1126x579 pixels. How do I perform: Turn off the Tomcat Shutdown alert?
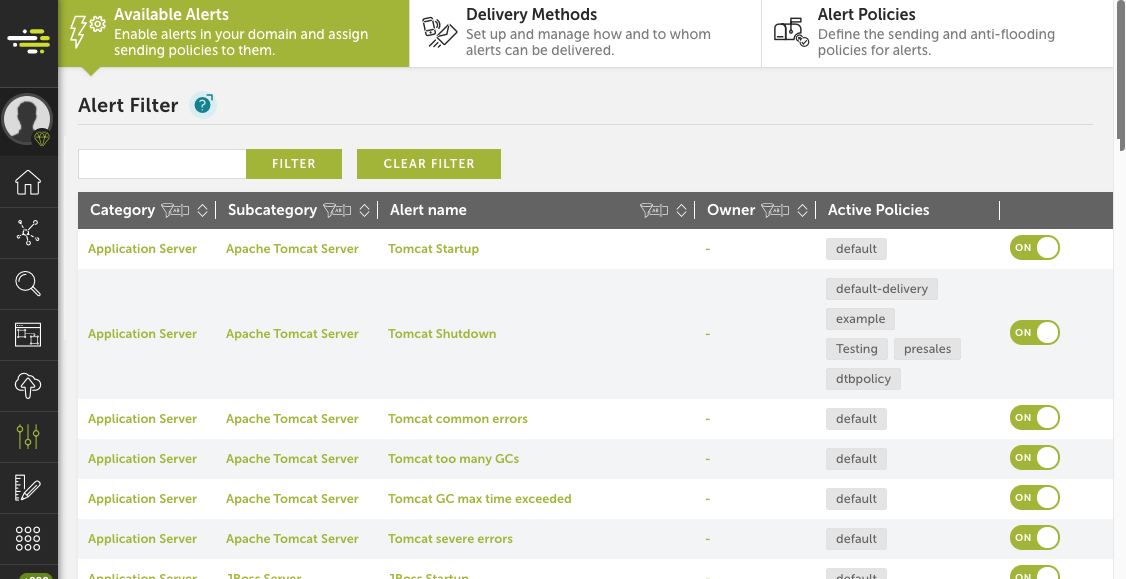[x=1034, y=333]
